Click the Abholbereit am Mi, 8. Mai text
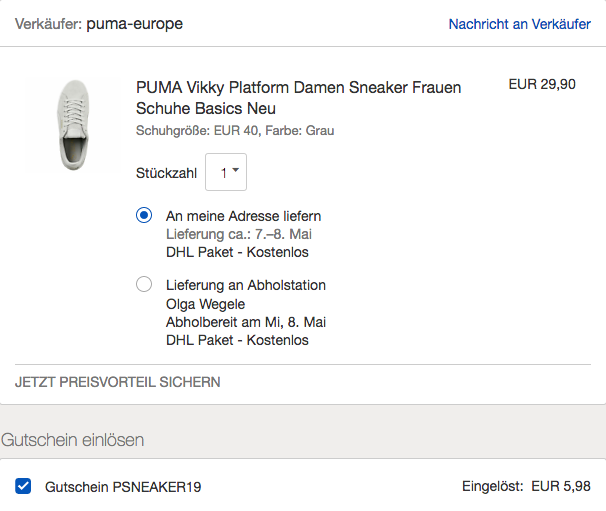The width and height of the screenshot is (606, 511). tap(246, 322)
